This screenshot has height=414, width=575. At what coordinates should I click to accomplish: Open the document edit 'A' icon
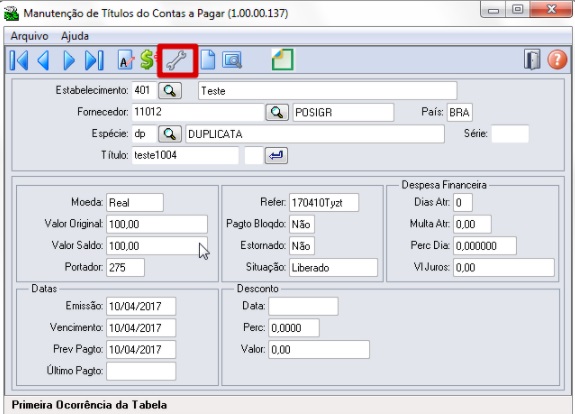126,60
